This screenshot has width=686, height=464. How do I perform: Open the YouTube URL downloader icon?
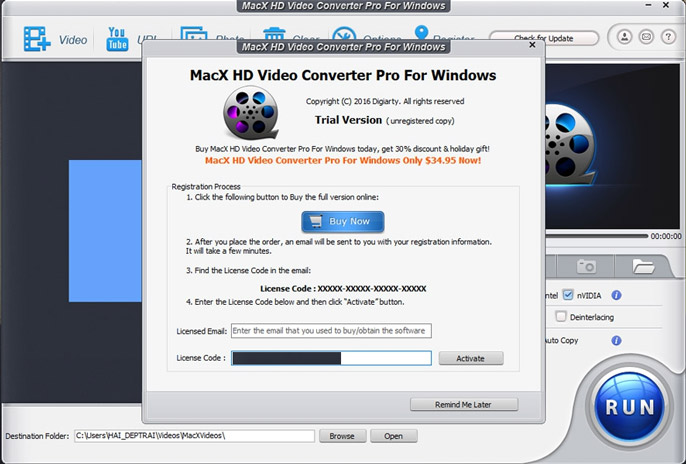[117, 39]
